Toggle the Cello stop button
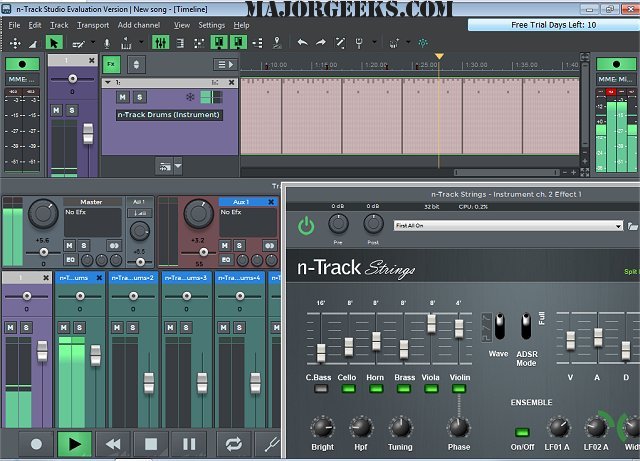640x461 pixels. point(347,389)
